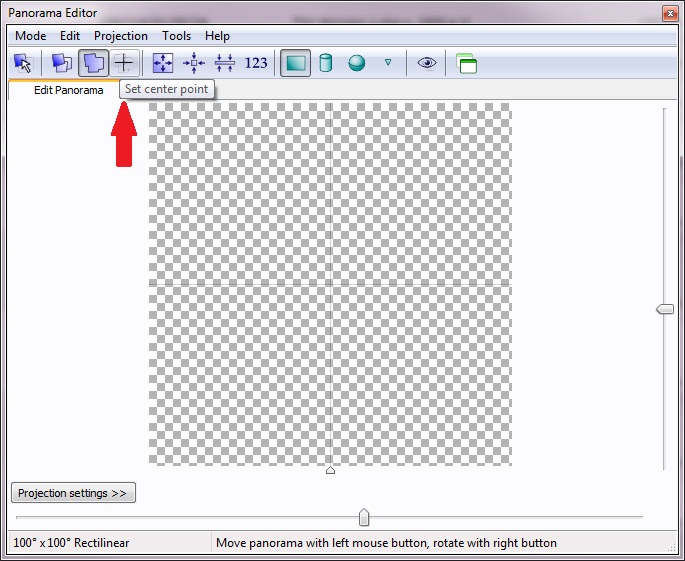Open the projection type dropdown arrow
Image resolution: width=685 pixels, height=561 pixels.
pyautogui.click(x=388, y=63)
